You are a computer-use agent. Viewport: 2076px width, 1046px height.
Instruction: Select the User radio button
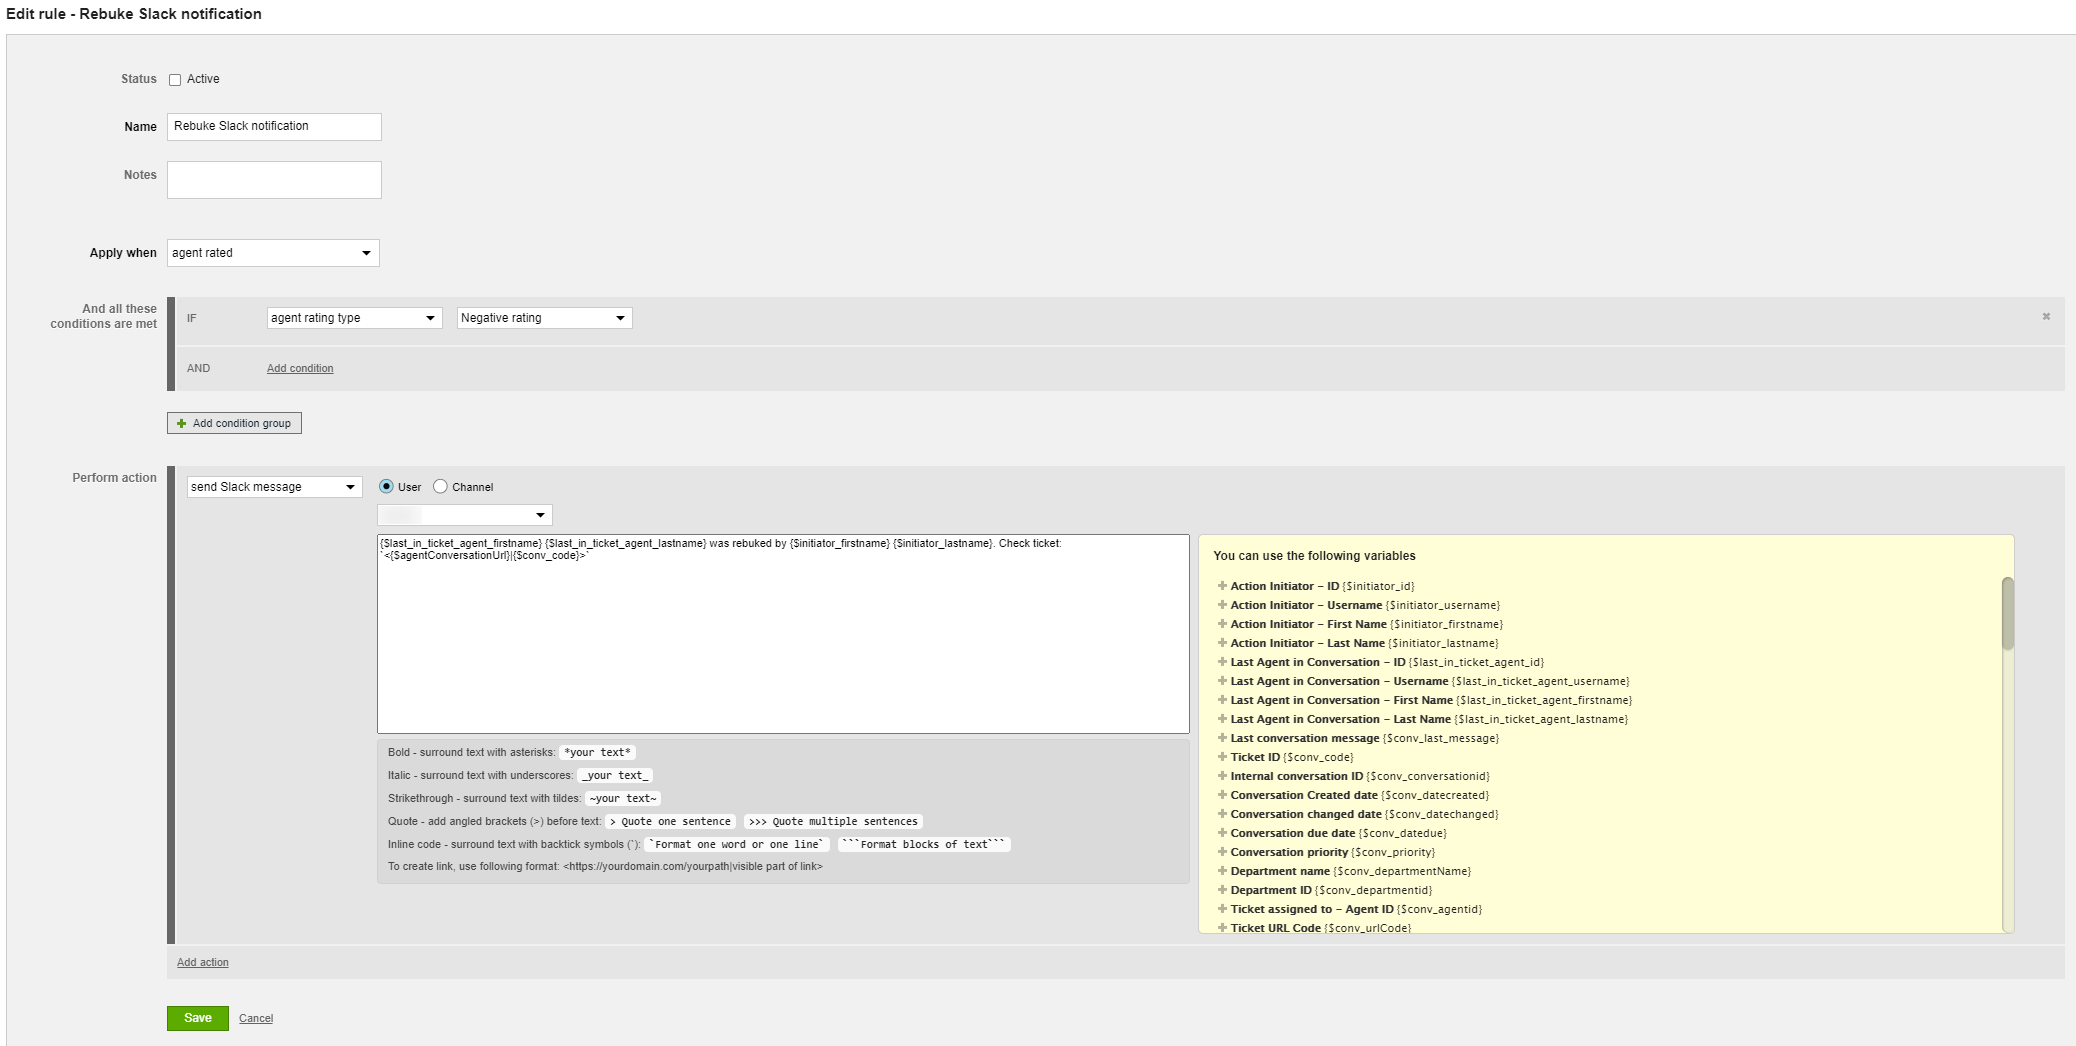tap(386, 487)
